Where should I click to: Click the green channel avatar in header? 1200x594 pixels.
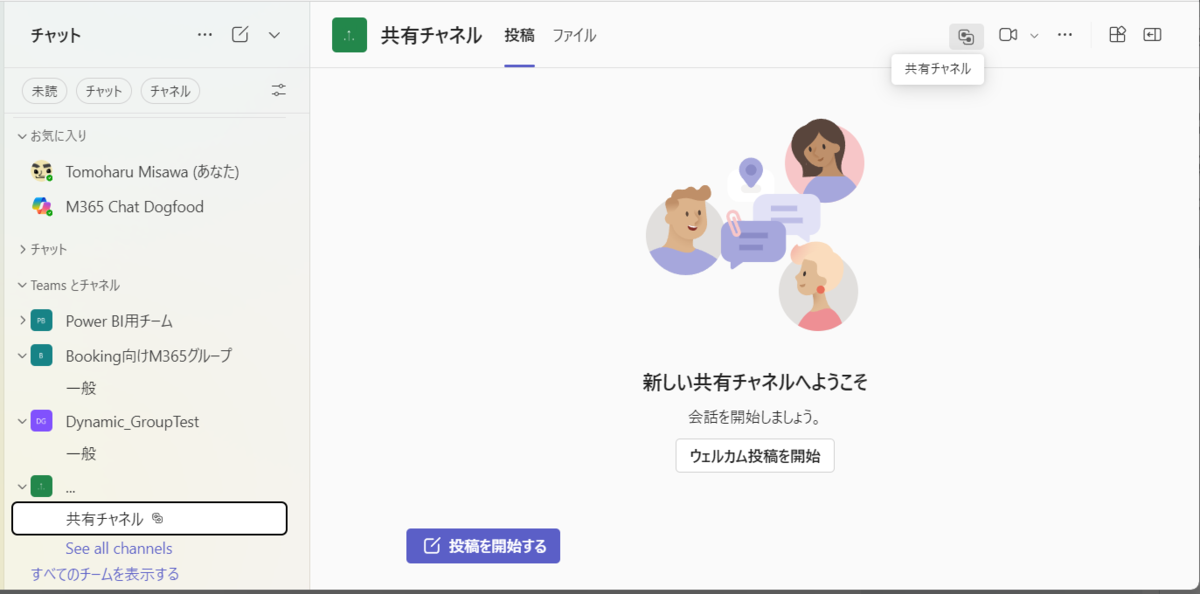pyautogui.click(x=349, y=35)
